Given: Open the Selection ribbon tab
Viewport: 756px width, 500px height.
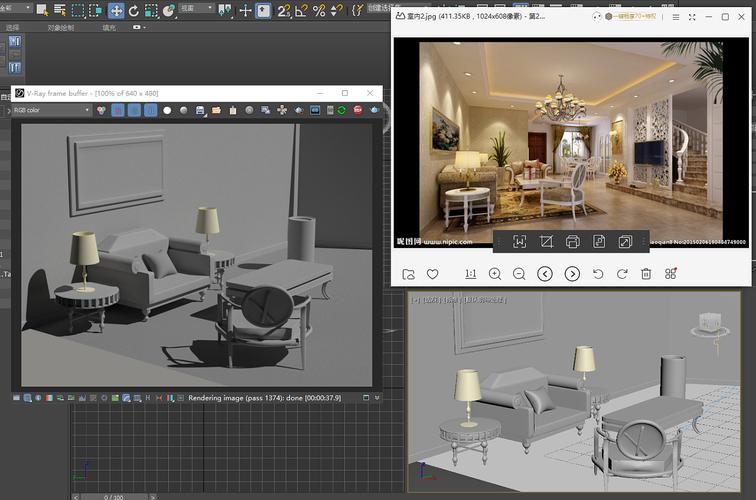Looking at the screenshot, I should (13, 27).
